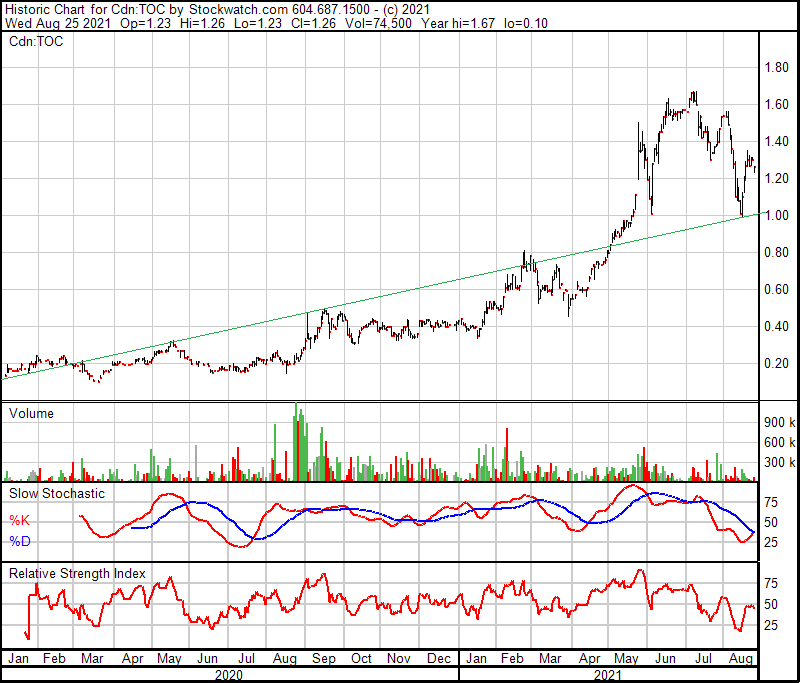Click the Cdn:TOC ticker label in chart

click(x=36, y=41)
